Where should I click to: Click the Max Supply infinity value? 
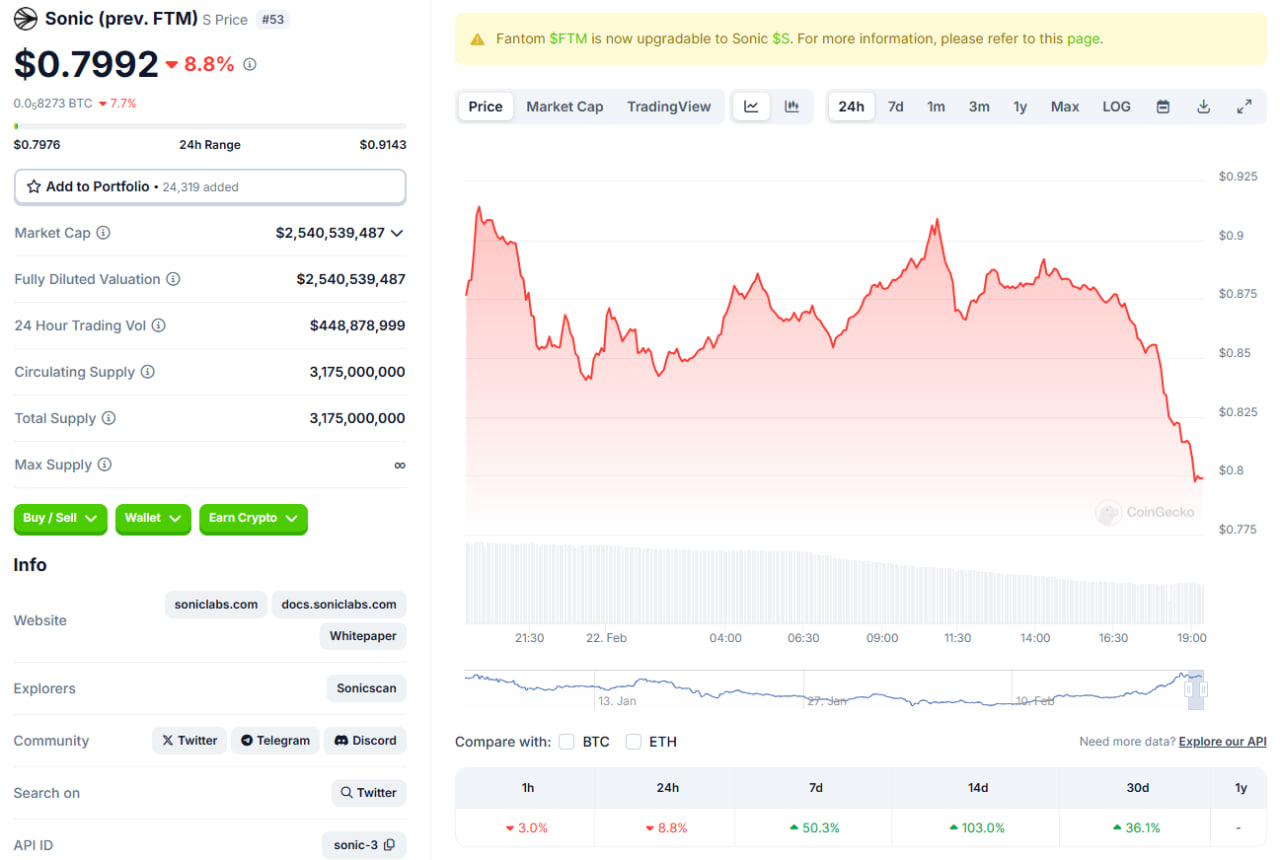click(x=400, y=465)
